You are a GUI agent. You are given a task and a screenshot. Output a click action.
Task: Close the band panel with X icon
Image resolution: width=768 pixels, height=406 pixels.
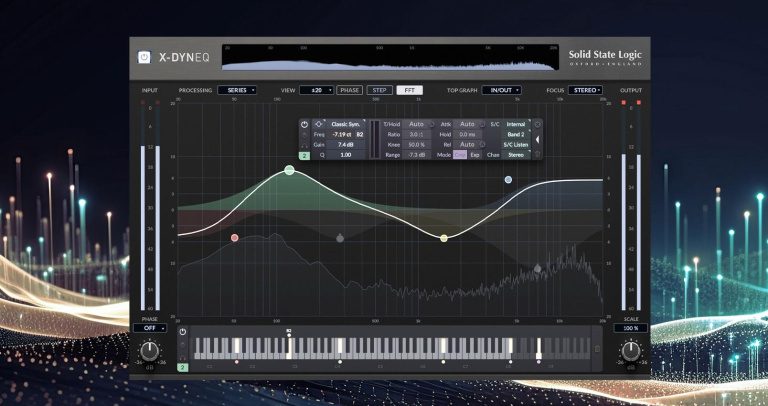point(537,124)
